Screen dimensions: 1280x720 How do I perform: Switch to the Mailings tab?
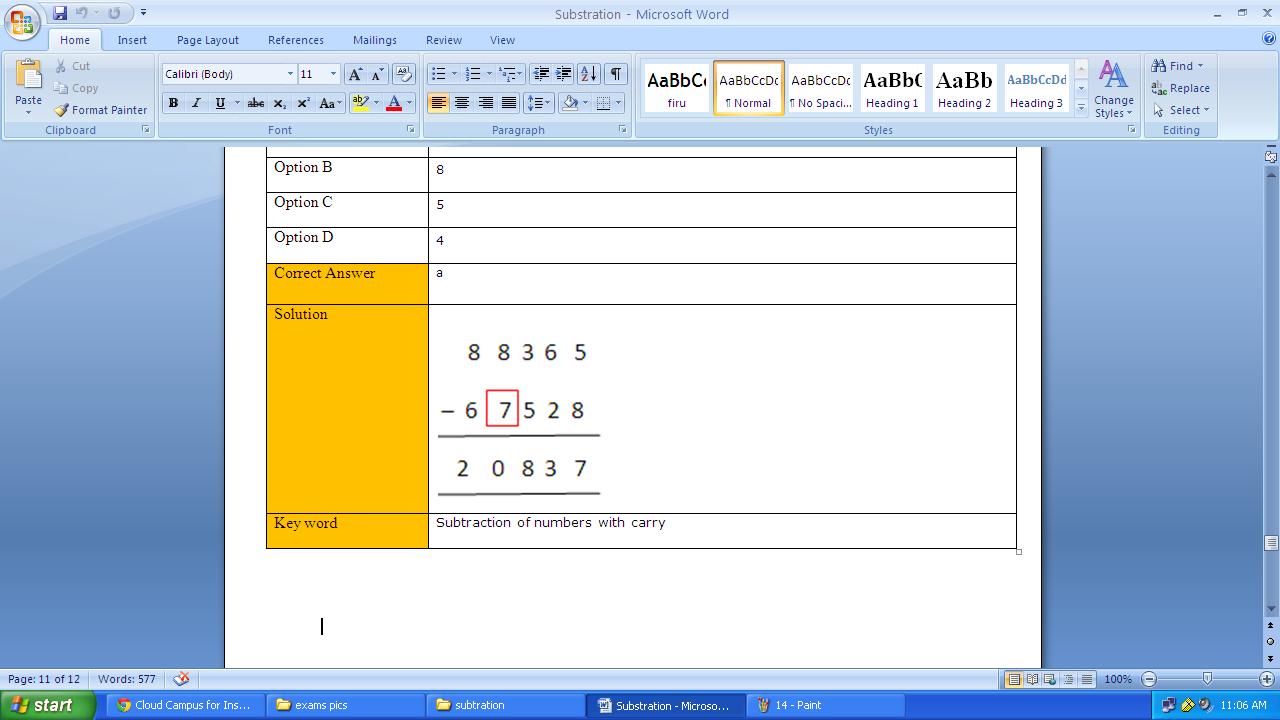coord(375,40)
